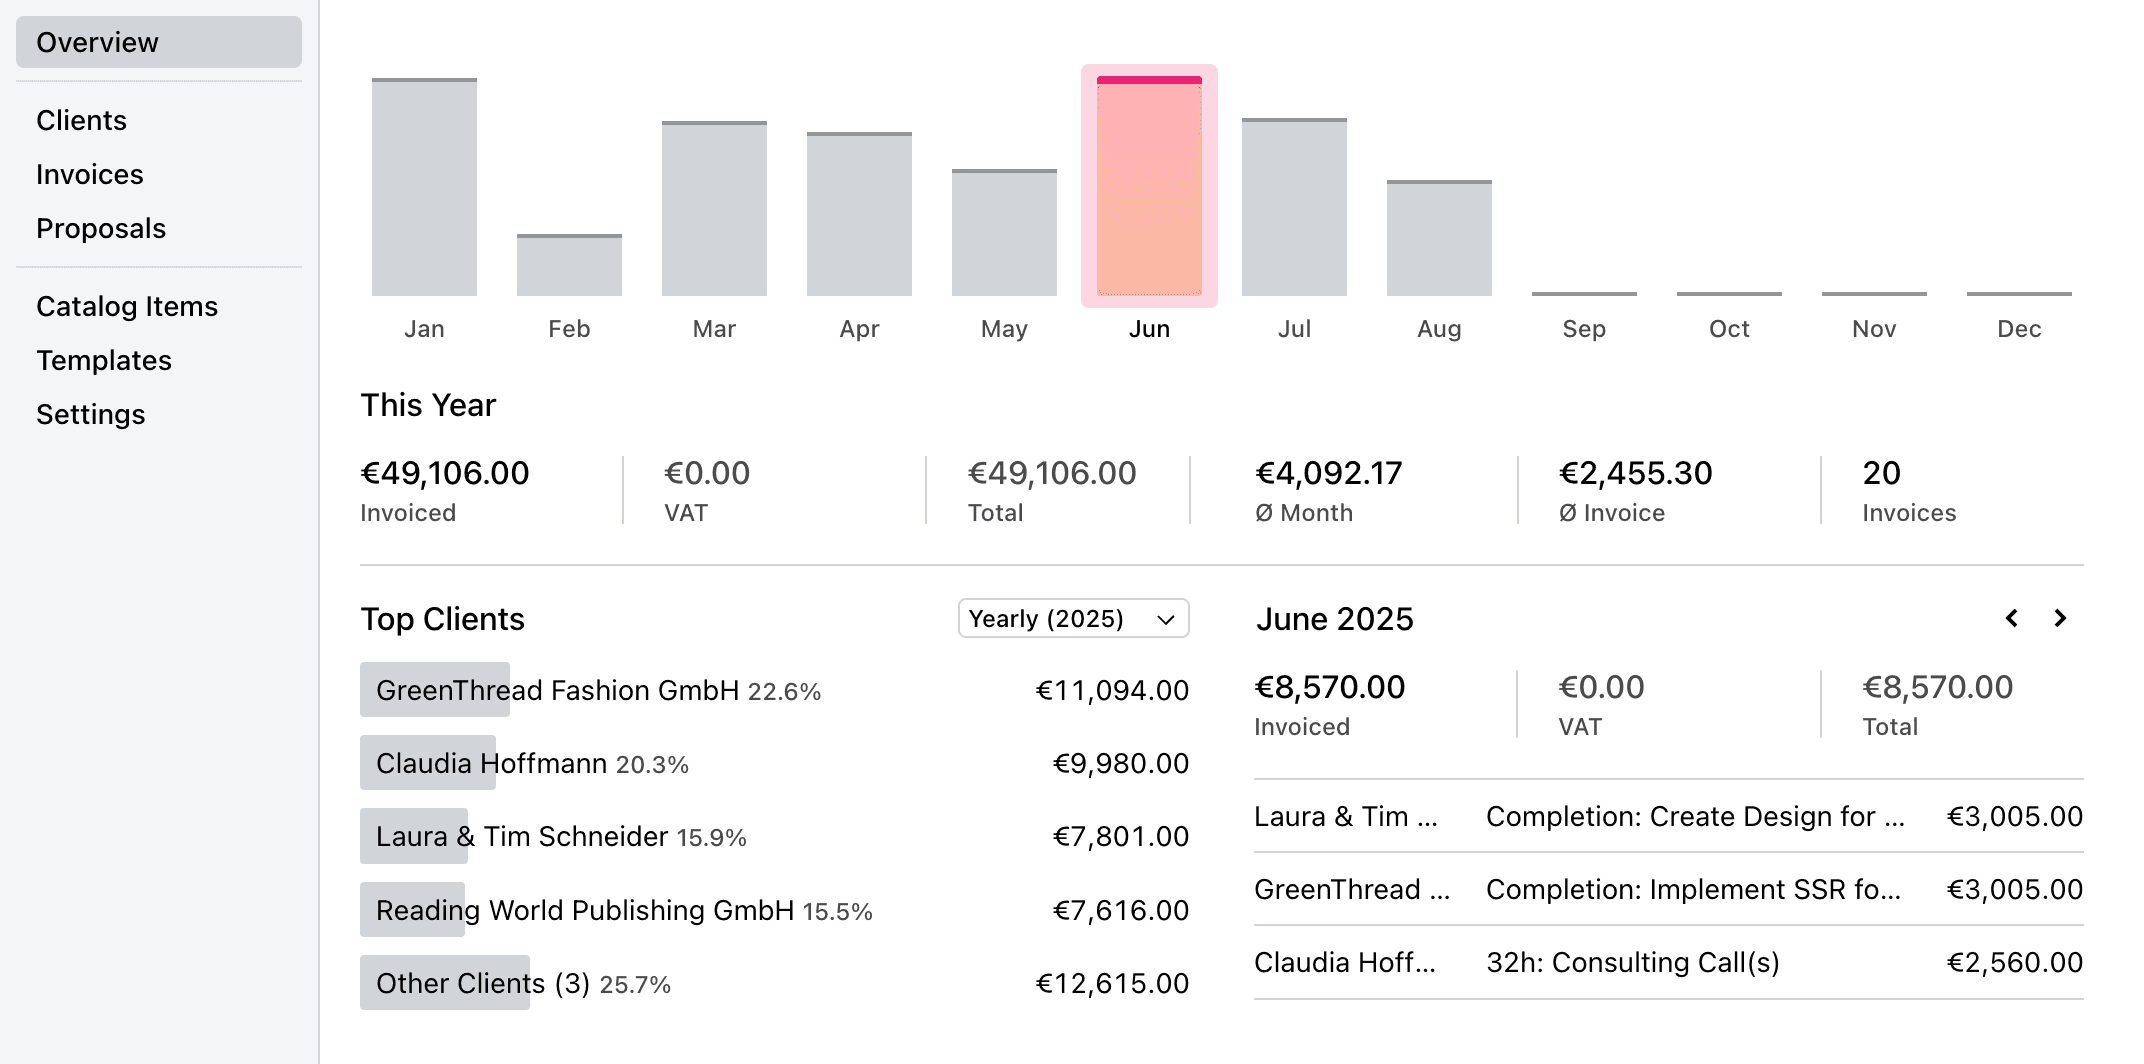
Task: Select the August bar in chart
Action: pyautogui.click(x=1439, y=239)
